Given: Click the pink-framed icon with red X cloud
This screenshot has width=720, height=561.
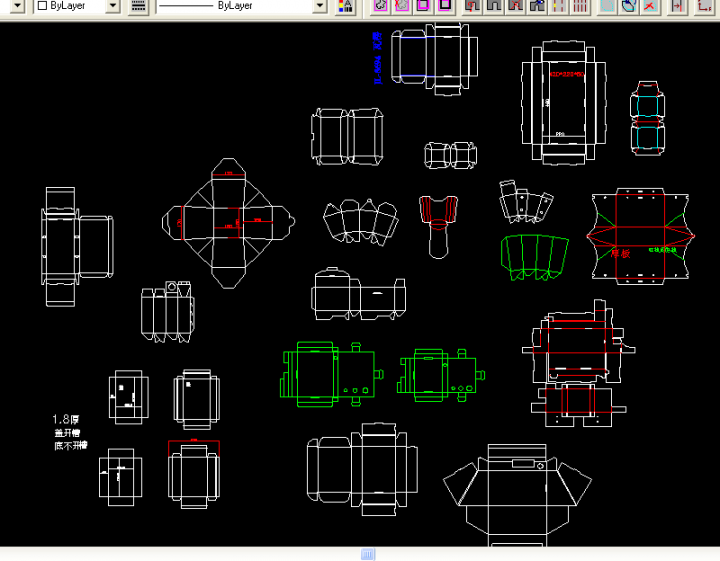Looking at the screenshot, I should coord(401,6).
